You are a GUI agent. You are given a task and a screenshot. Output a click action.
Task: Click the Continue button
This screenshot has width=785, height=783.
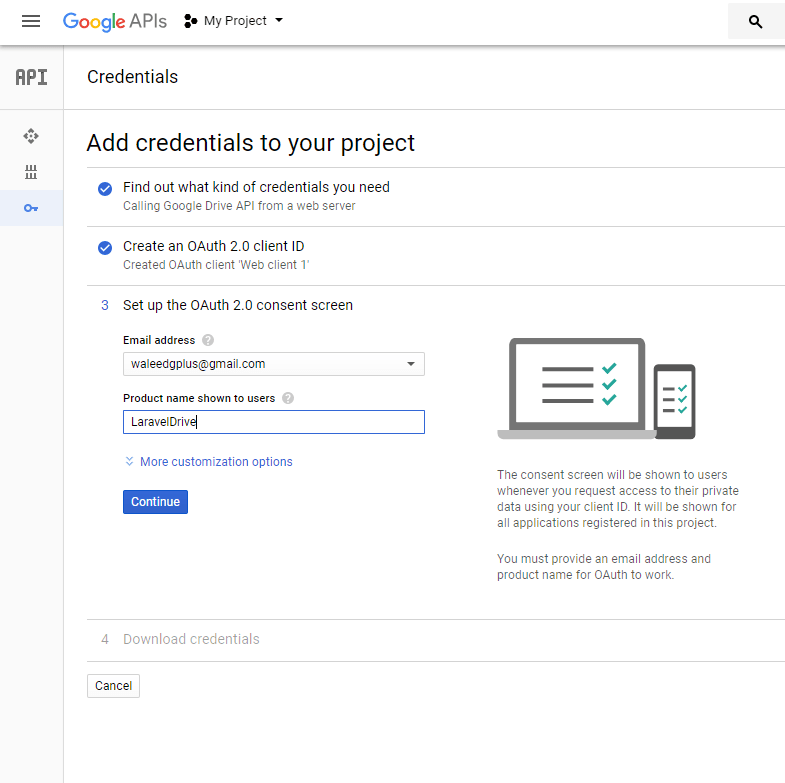[155, 502]
